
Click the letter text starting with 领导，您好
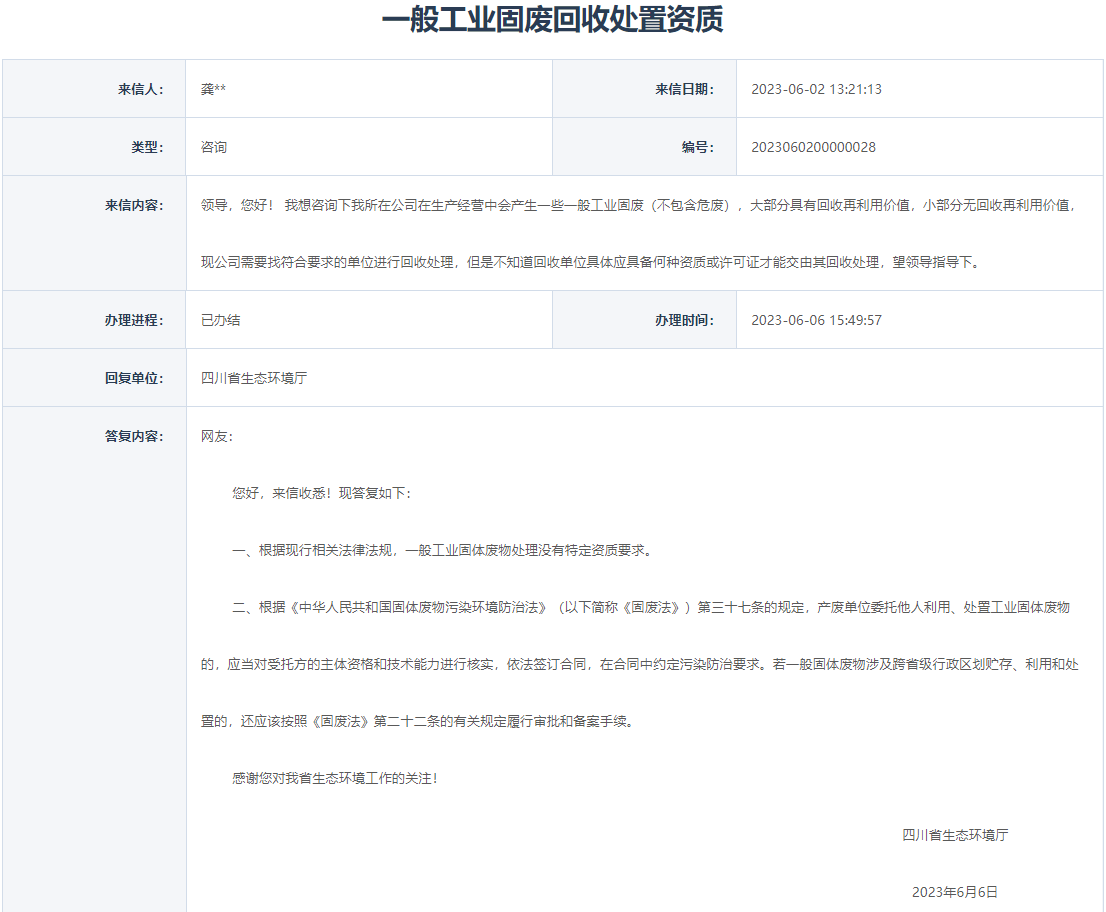tap(638, 205)
